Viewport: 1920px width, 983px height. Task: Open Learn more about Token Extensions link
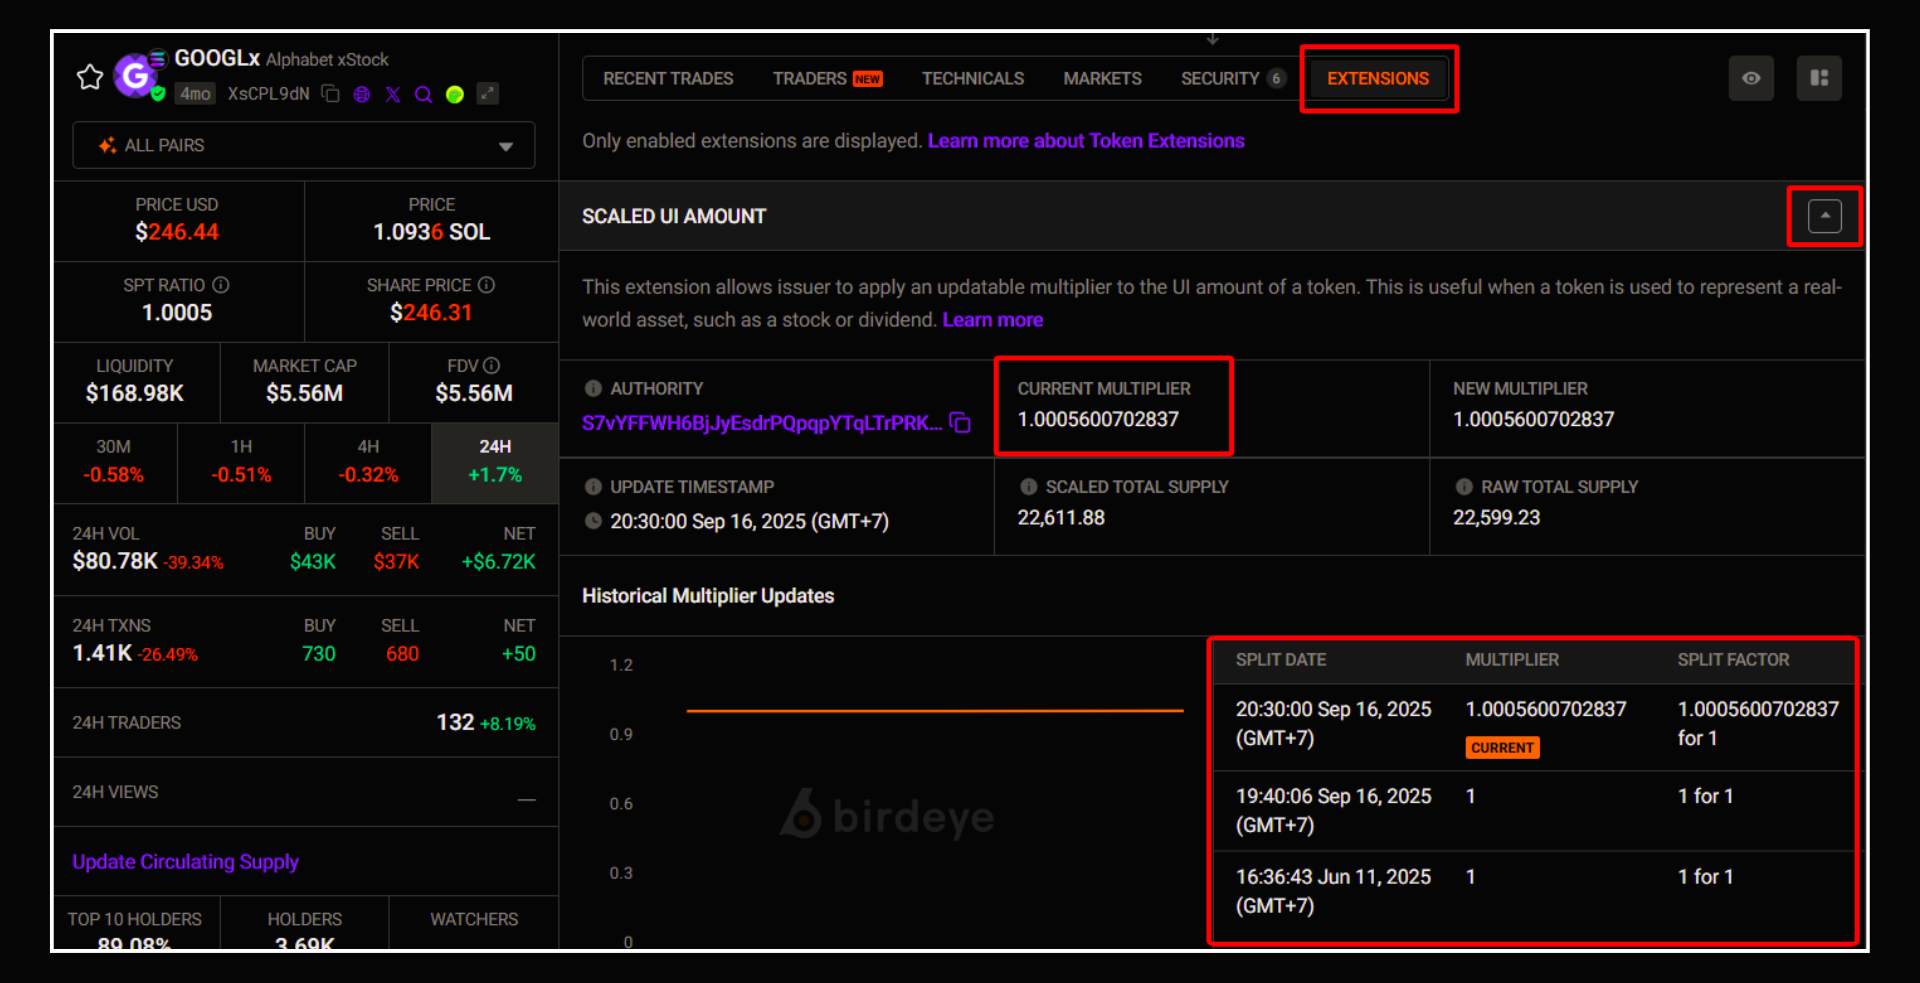pos(1086,141)
